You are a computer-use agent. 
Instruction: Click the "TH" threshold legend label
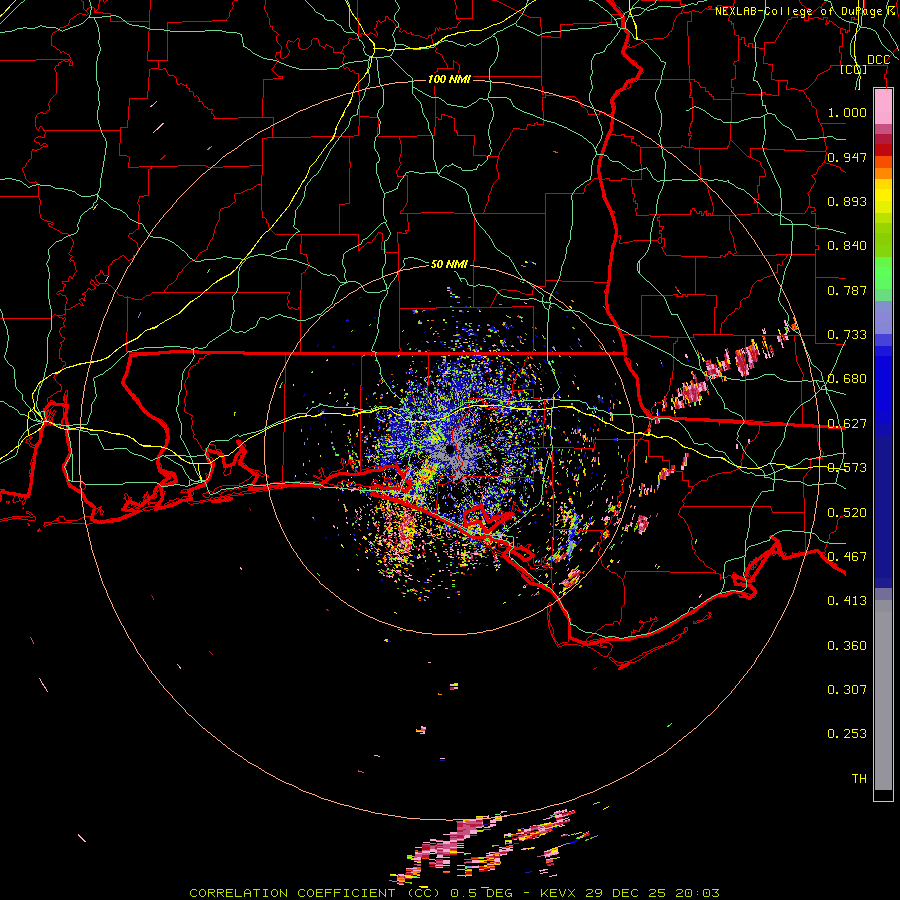click(x=859, y=778)
